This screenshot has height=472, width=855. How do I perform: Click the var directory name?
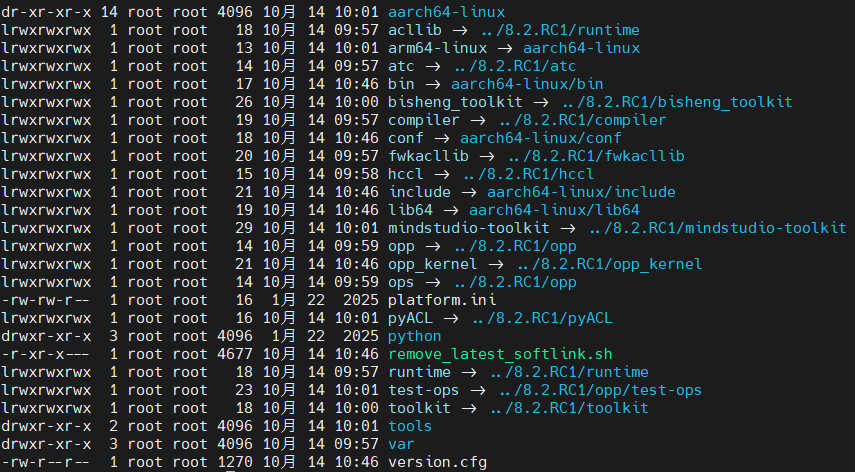pos(401,444)
